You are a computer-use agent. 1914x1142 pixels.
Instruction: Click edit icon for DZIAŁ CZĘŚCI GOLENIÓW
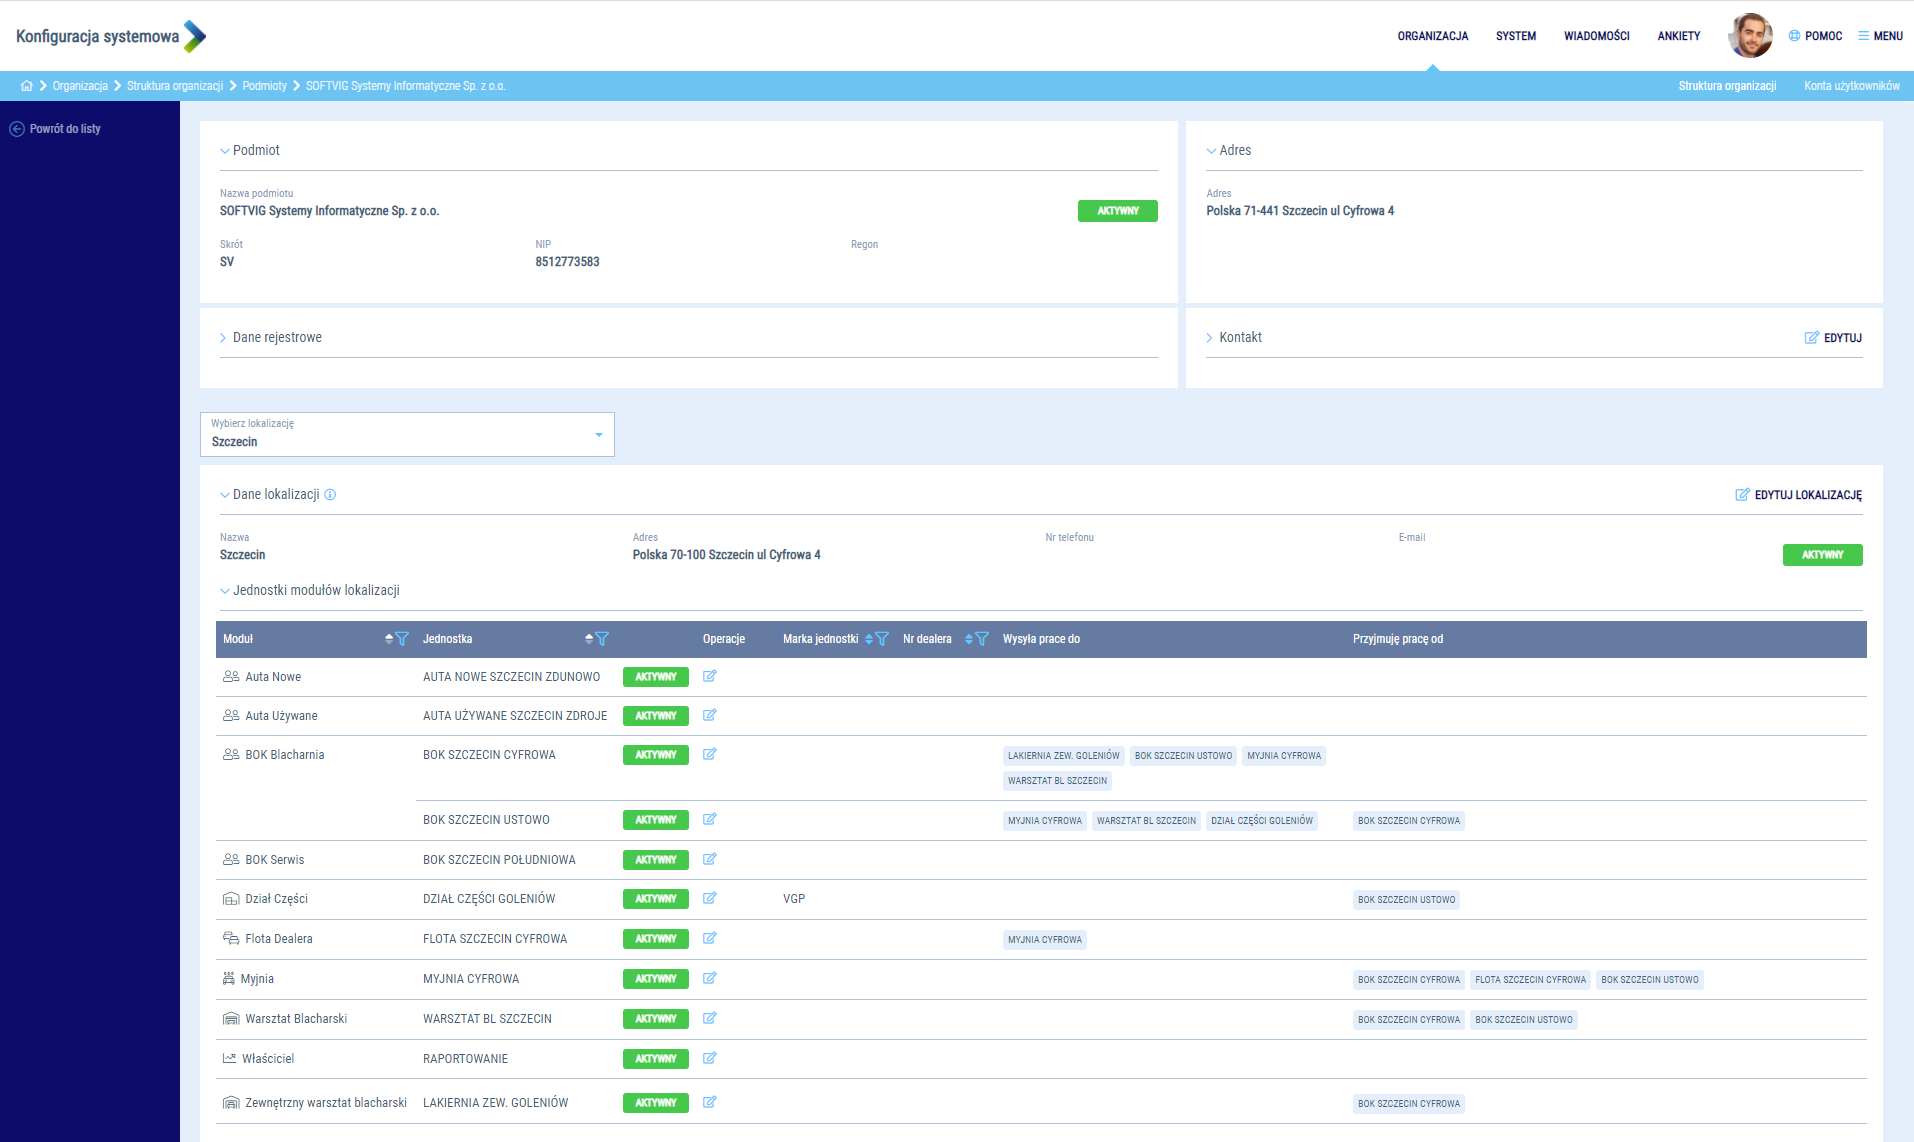click(709, 898)
